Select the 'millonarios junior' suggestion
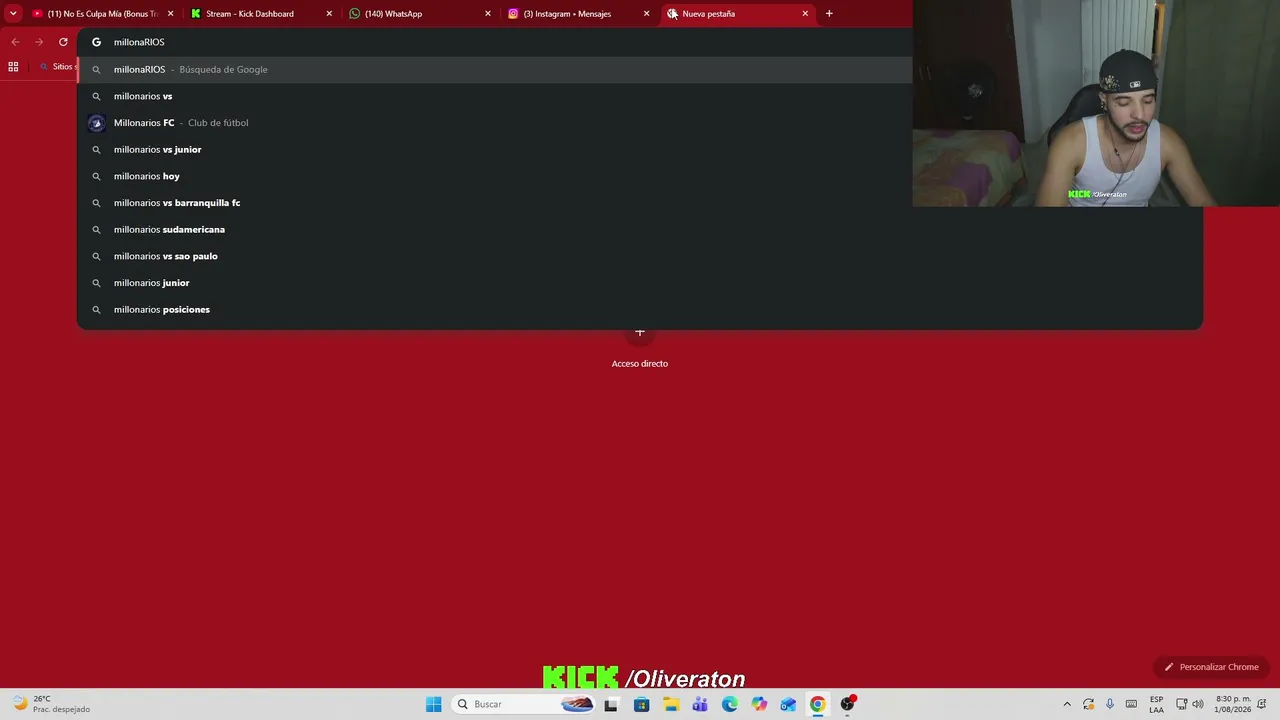1280x720 pixels. click(639, 283)
